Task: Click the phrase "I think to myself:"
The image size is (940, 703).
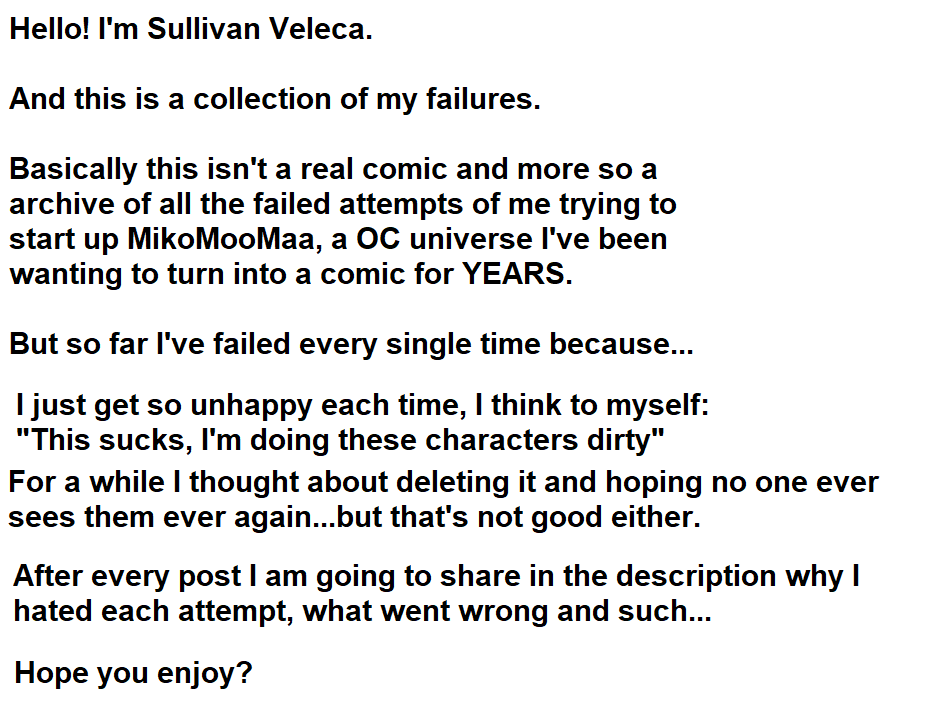Action: pos(602,406)
